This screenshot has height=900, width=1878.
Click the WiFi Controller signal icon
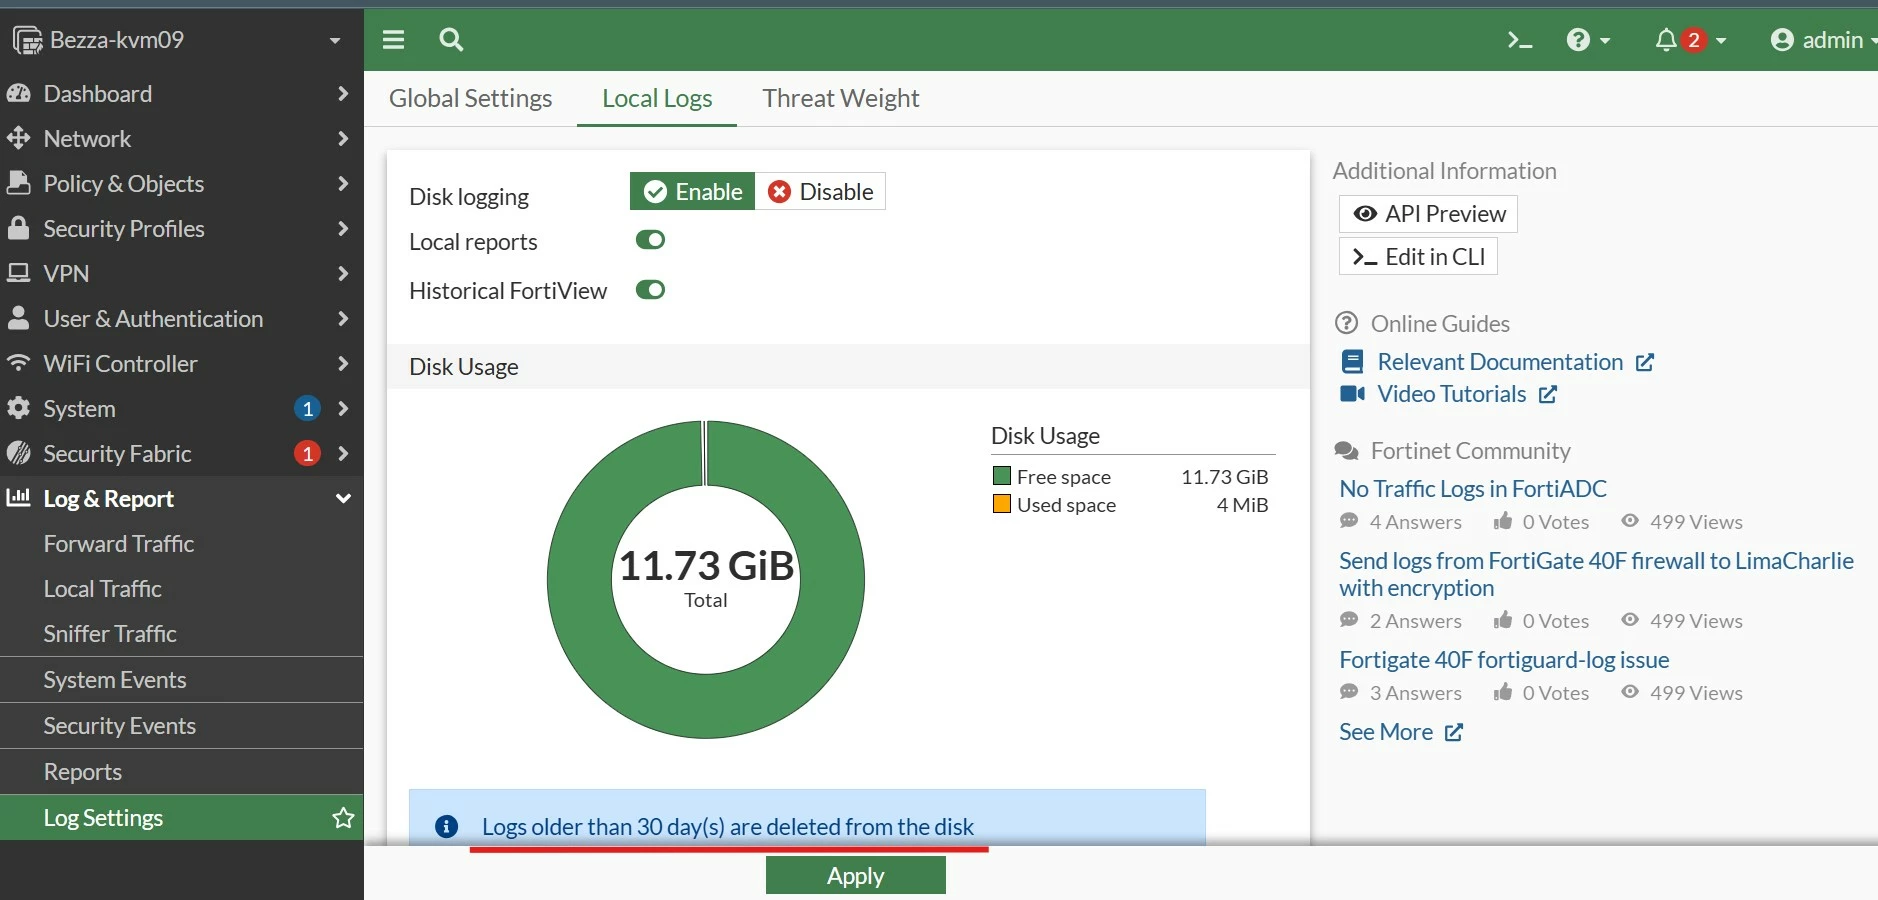click(18, 363)
